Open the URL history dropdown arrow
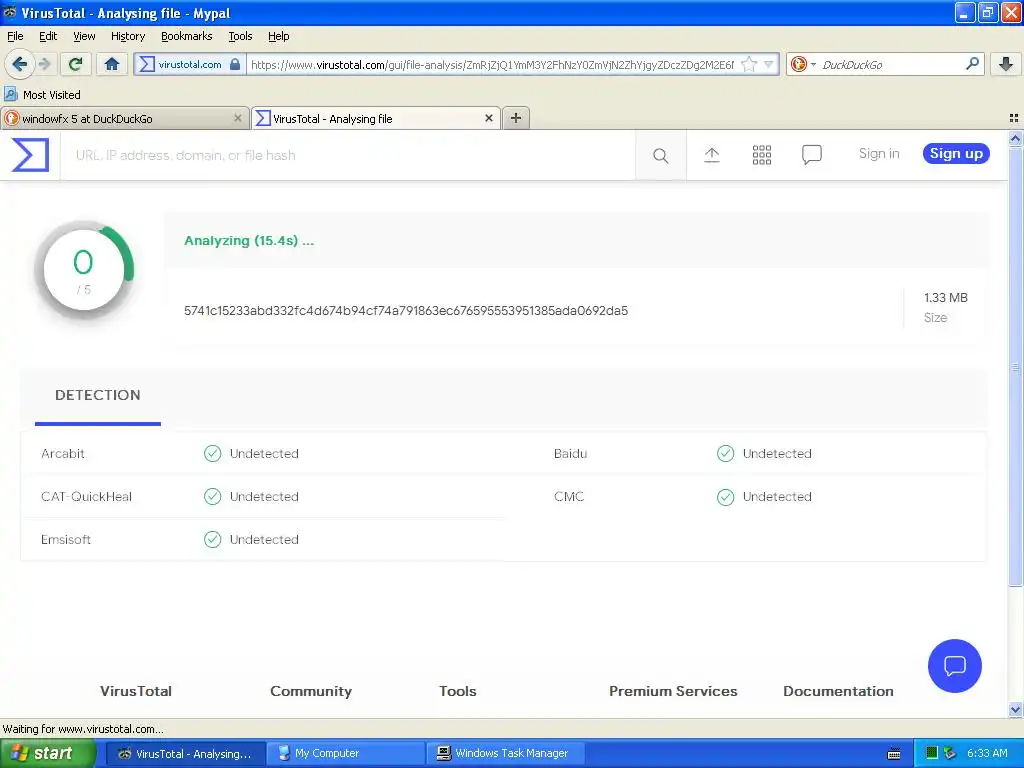Image resolution: width=1024 pixels, height=768 pixels. tap(769, 64)
